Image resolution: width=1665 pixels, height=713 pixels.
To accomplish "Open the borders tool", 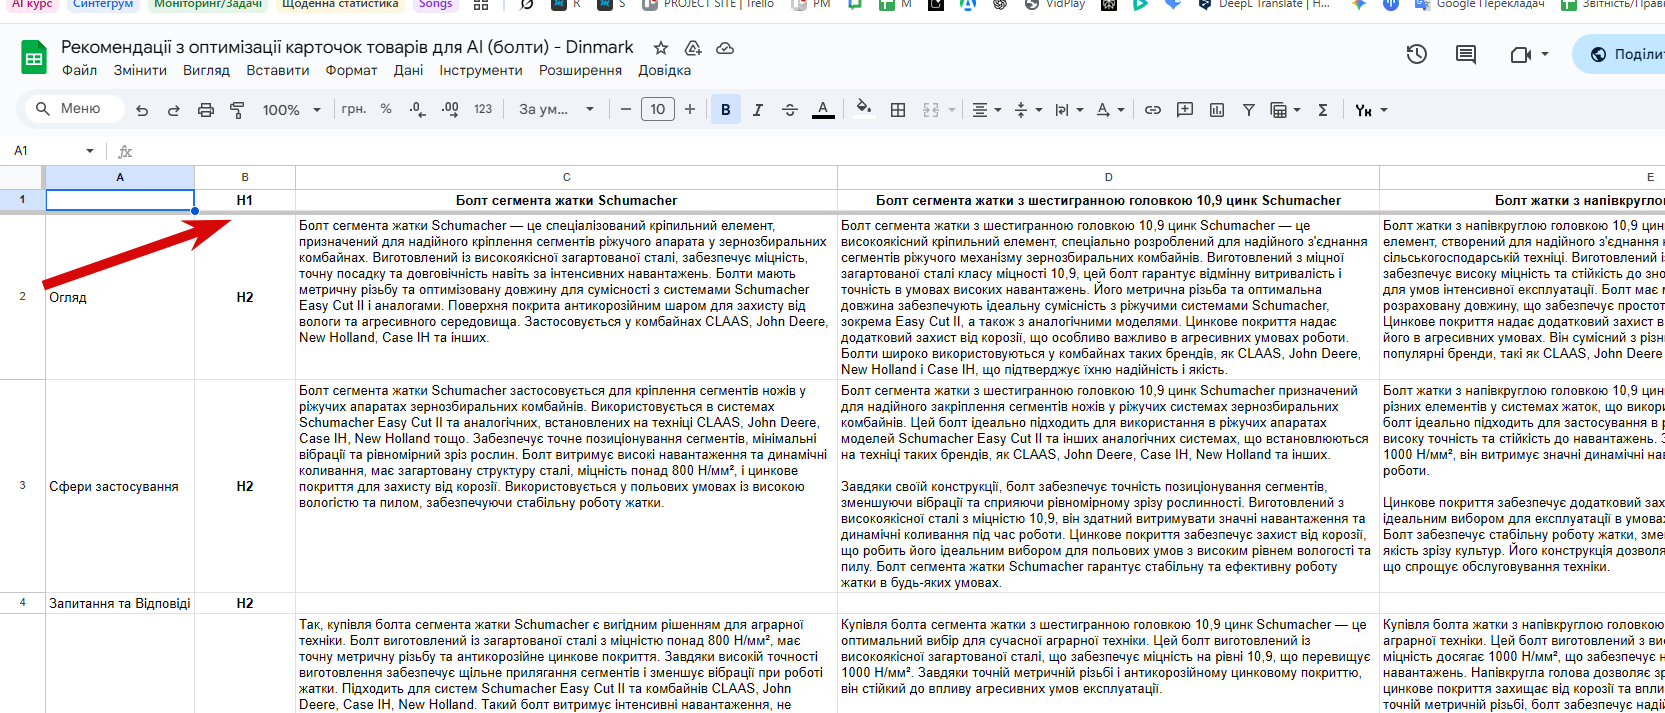I will 898,110.
